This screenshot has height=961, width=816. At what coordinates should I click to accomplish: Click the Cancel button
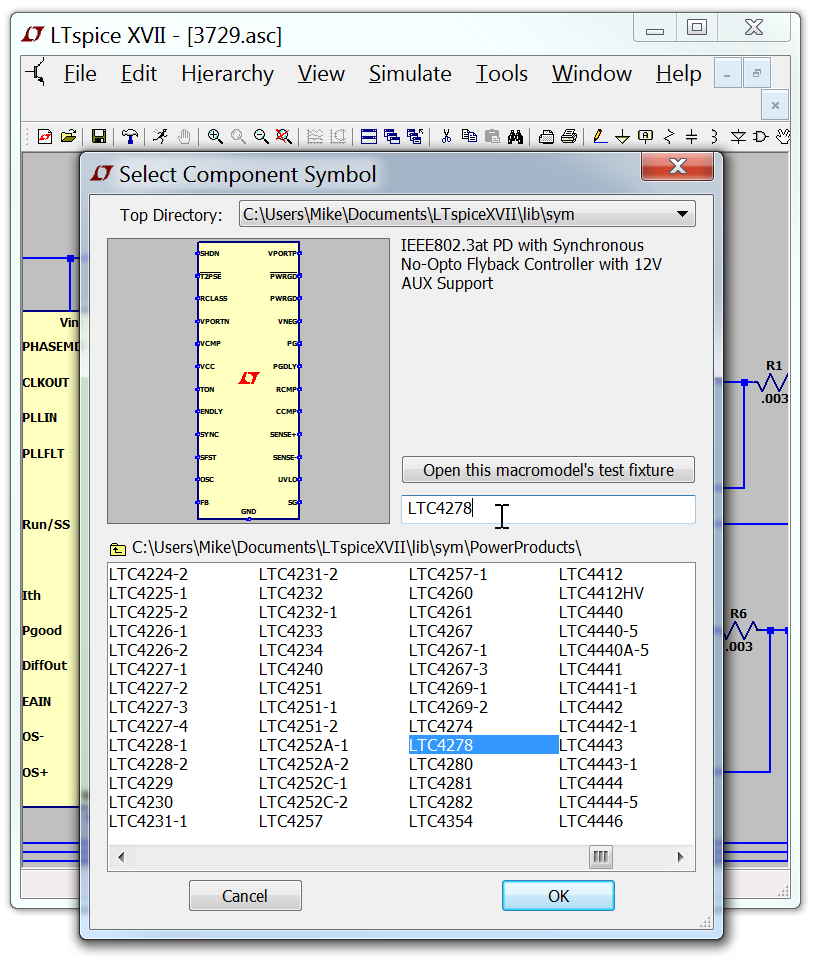(x=245, y=896)
